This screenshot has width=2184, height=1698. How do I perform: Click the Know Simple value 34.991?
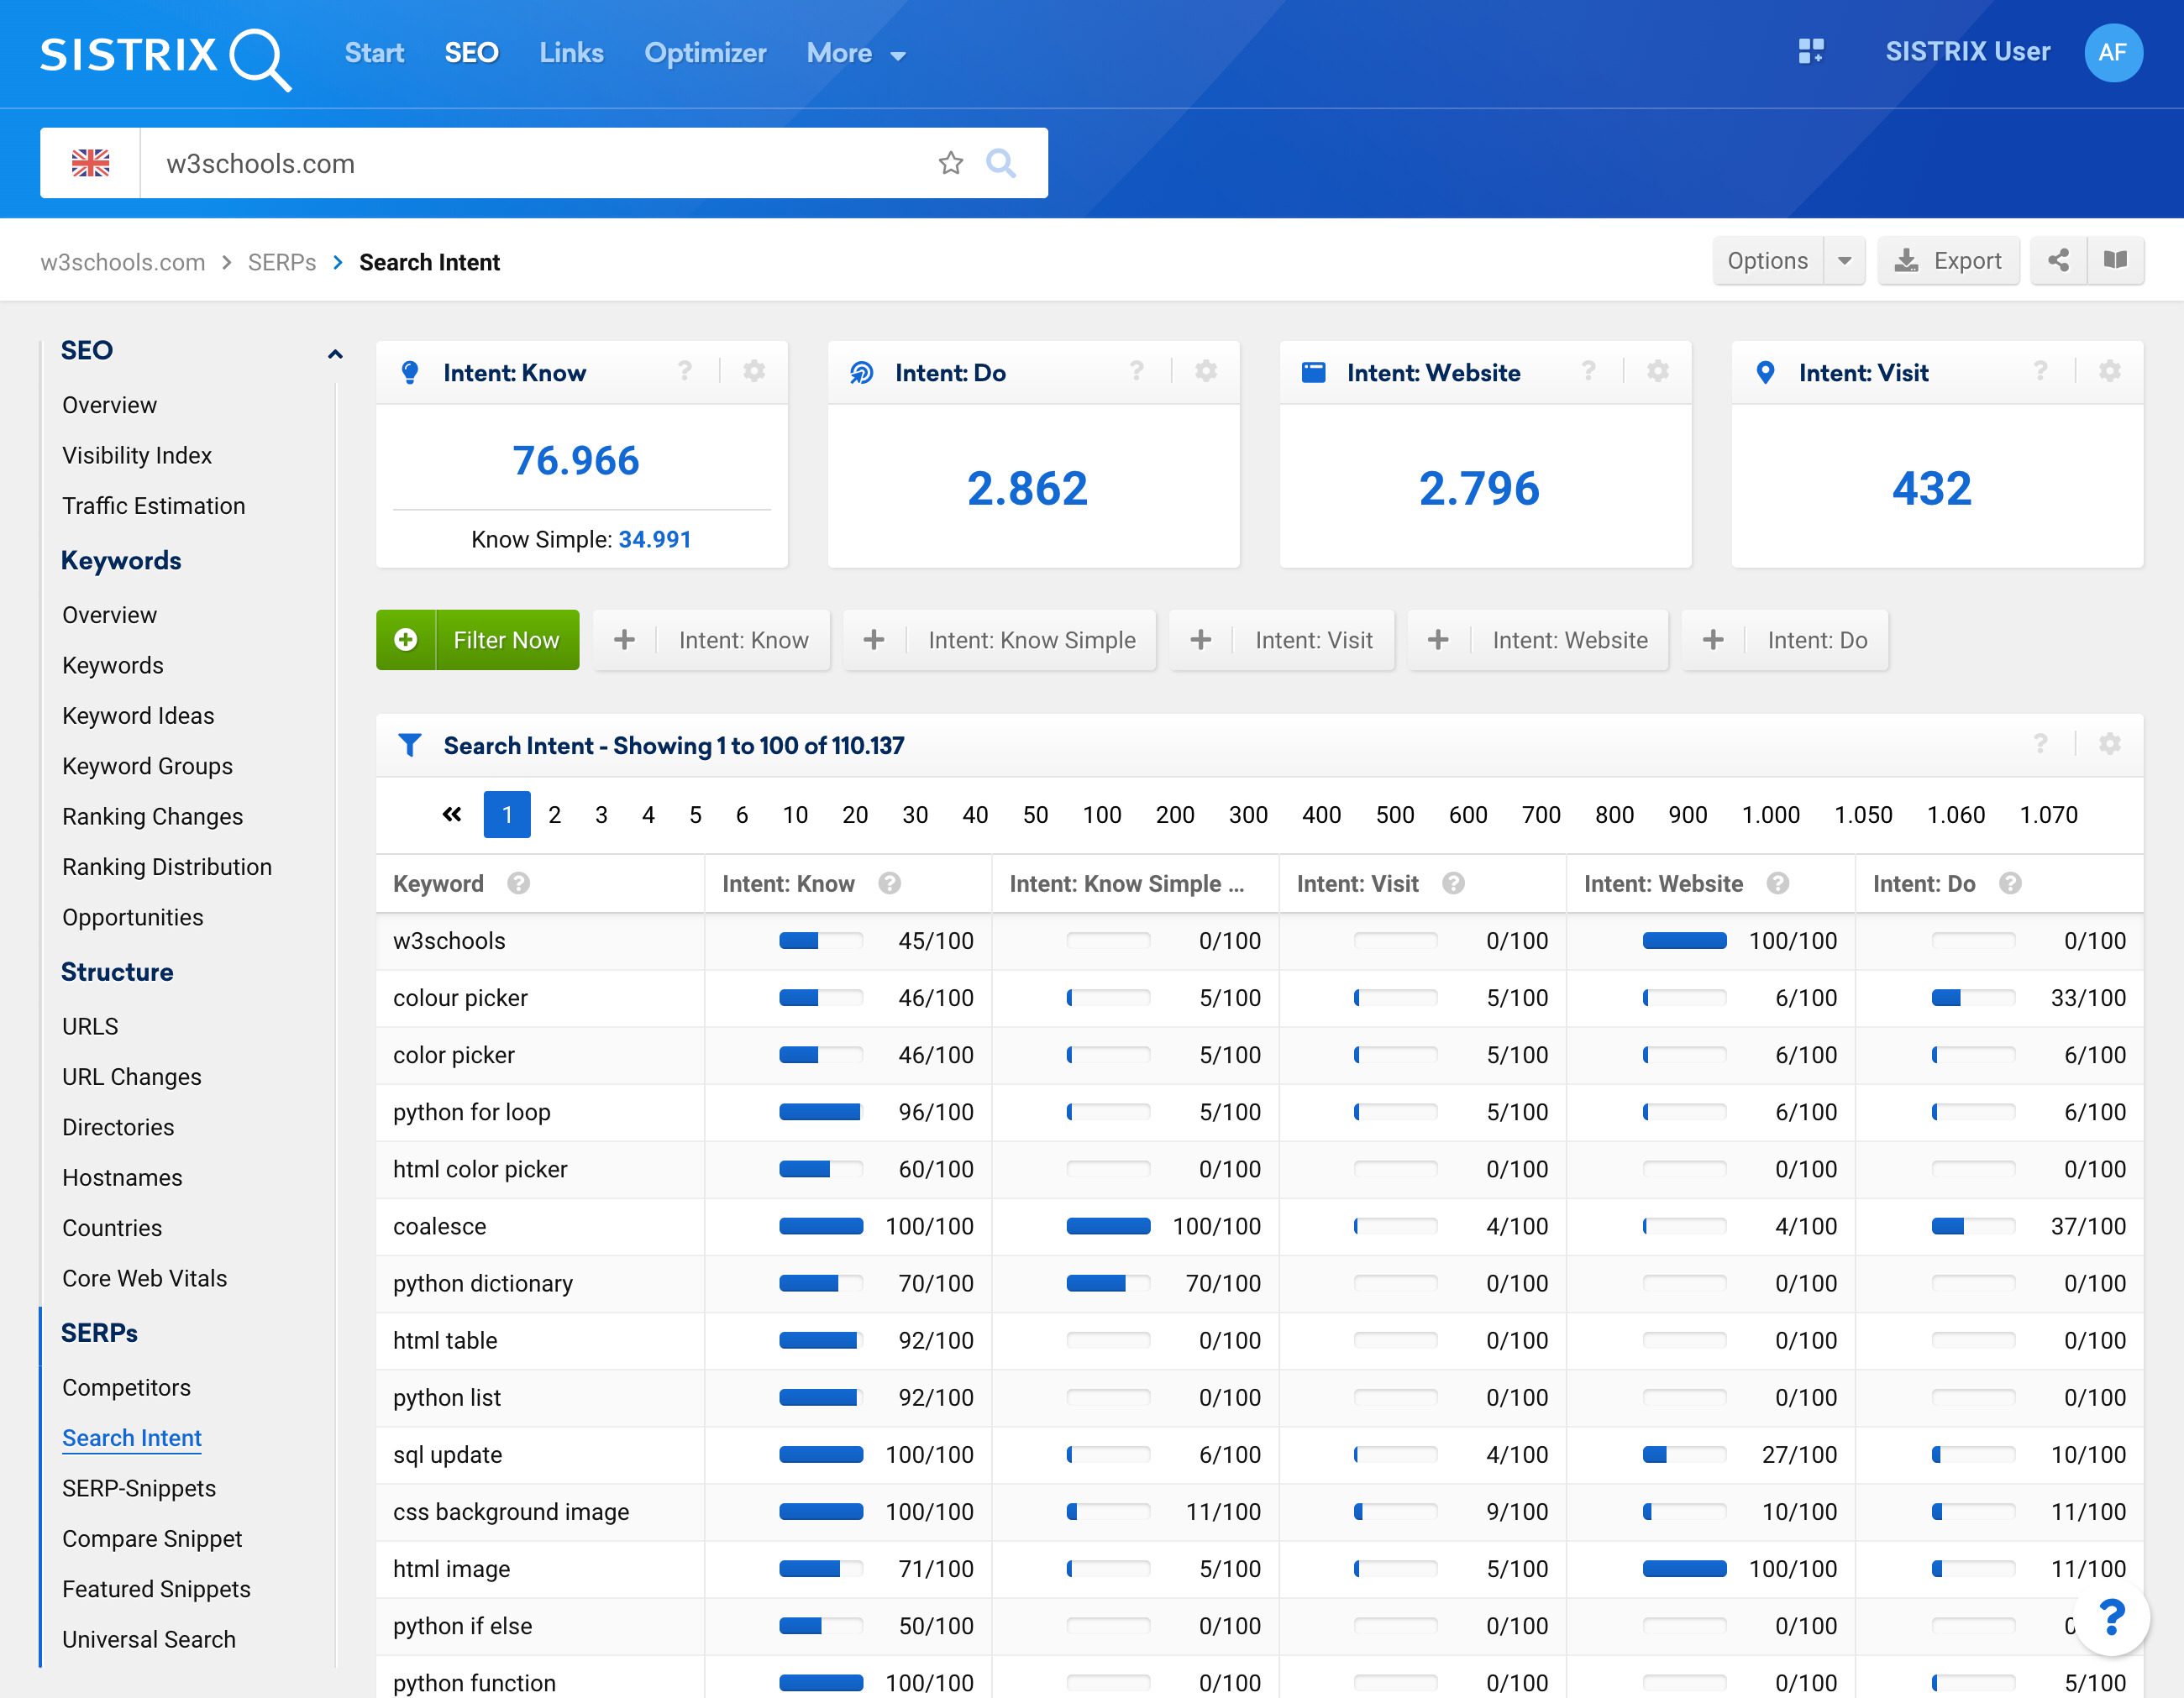point(655,539)
